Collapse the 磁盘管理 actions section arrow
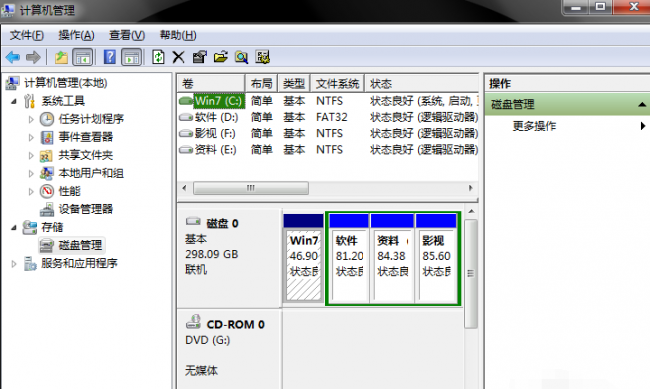This screenshot has height=389, width=650. (642, 104)
